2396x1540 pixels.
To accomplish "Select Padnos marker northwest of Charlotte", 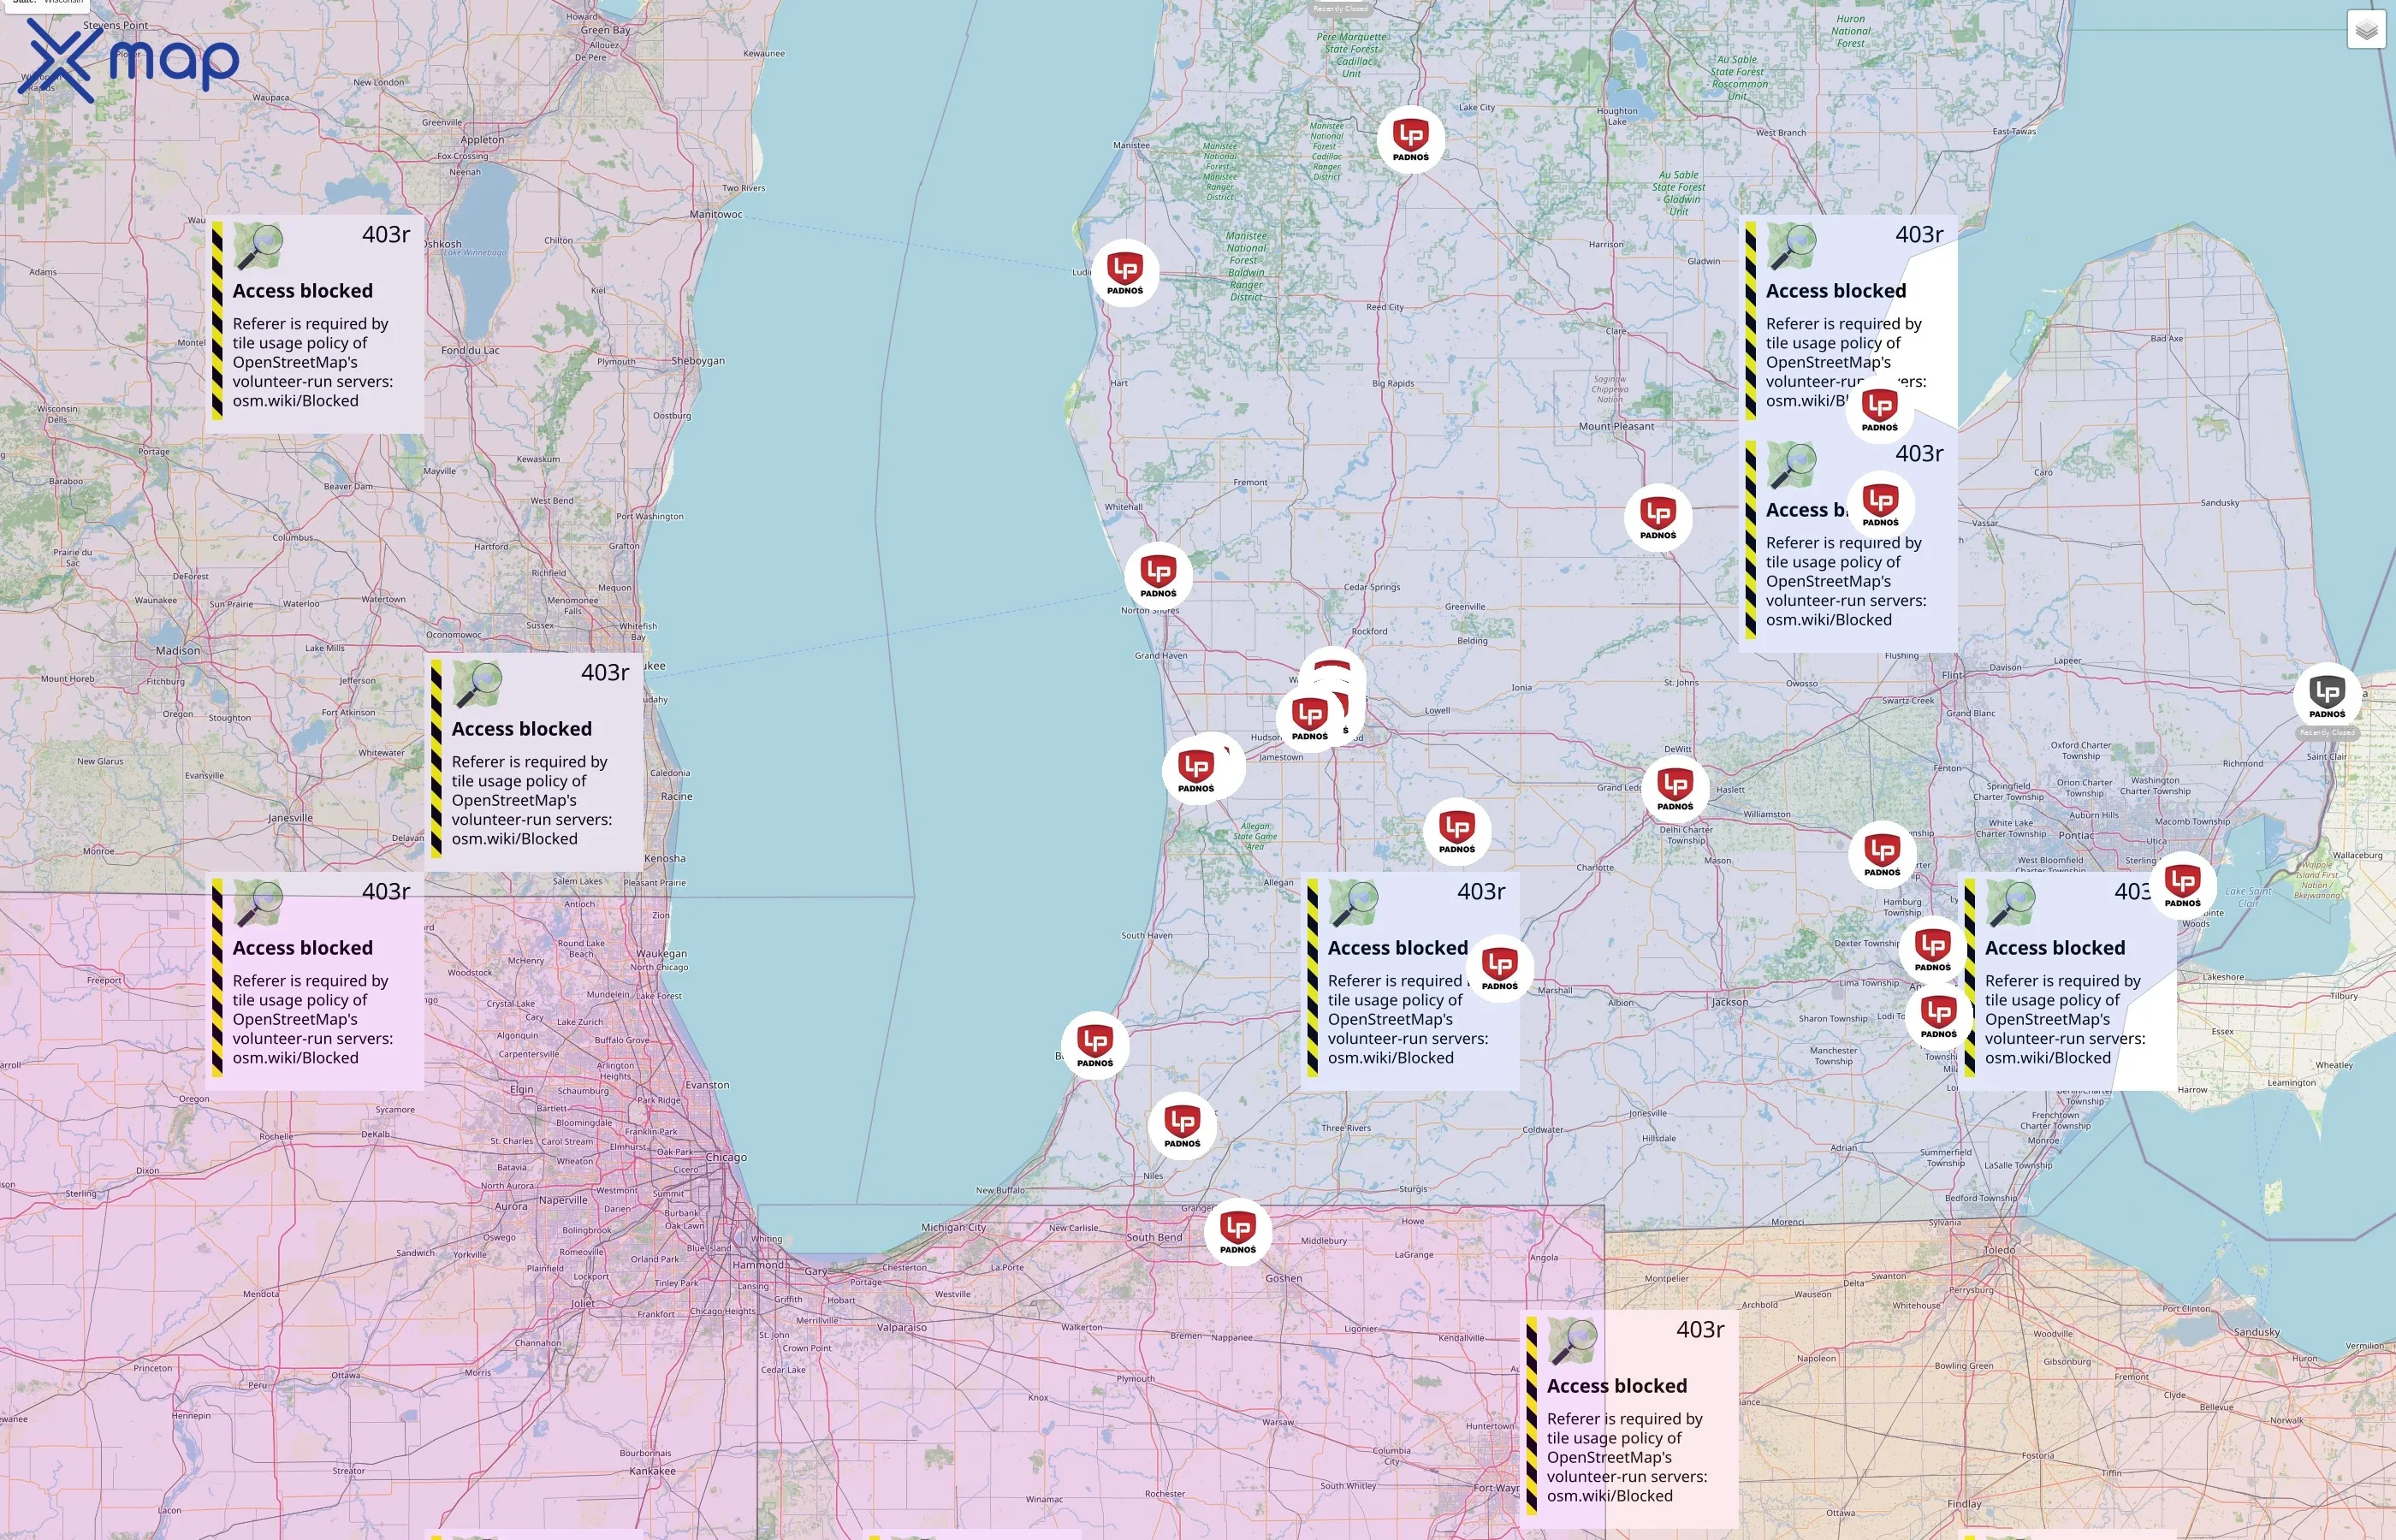I will (x=1457, y=832).
